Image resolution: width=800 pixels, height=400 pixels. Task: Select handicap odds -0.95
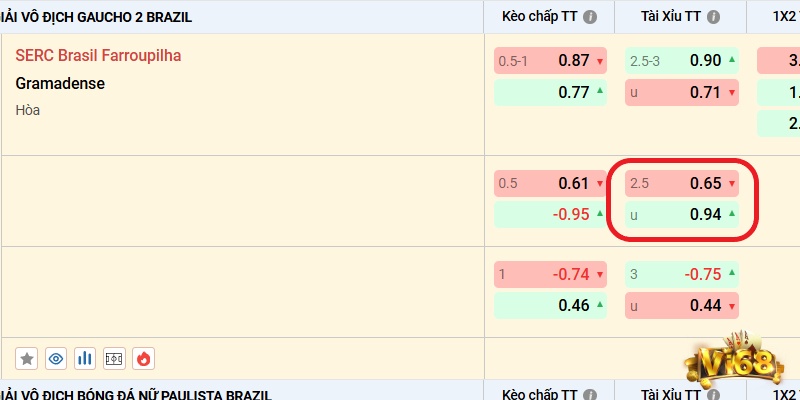(x=551, y=214)
